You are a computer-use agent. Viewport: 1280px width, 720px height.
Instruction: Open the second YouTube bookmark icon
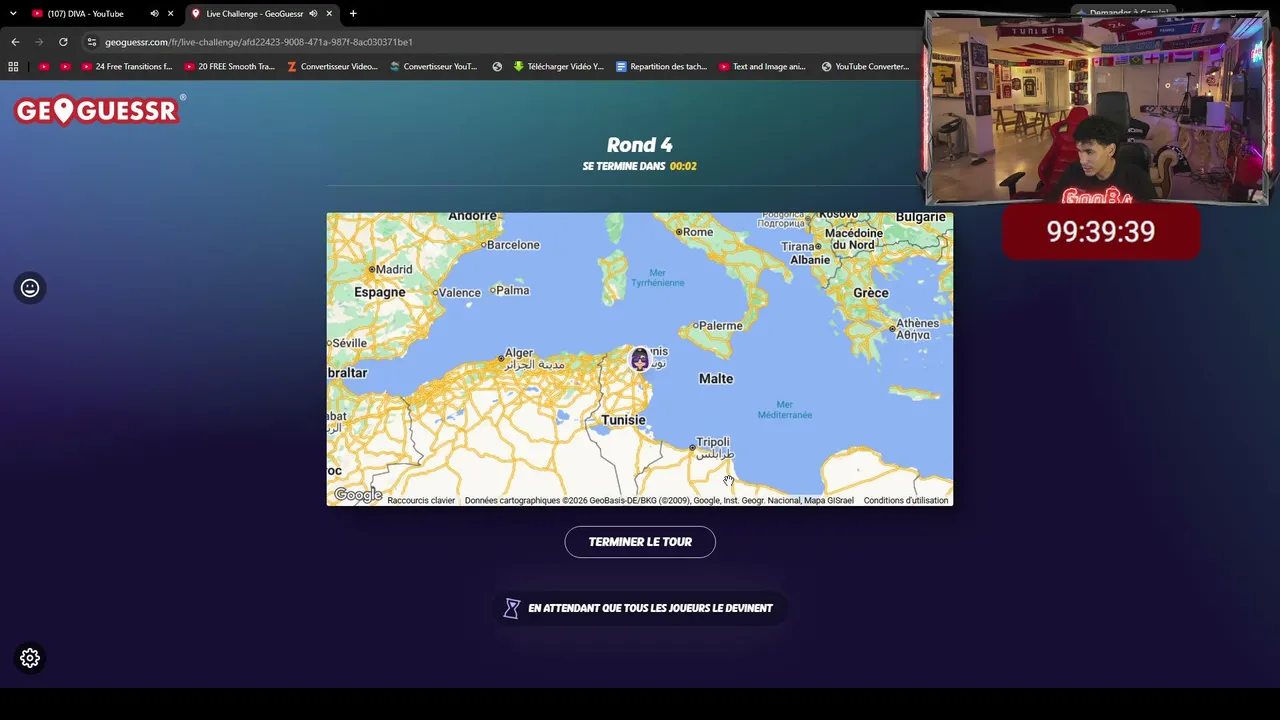[x=65, y=67]
